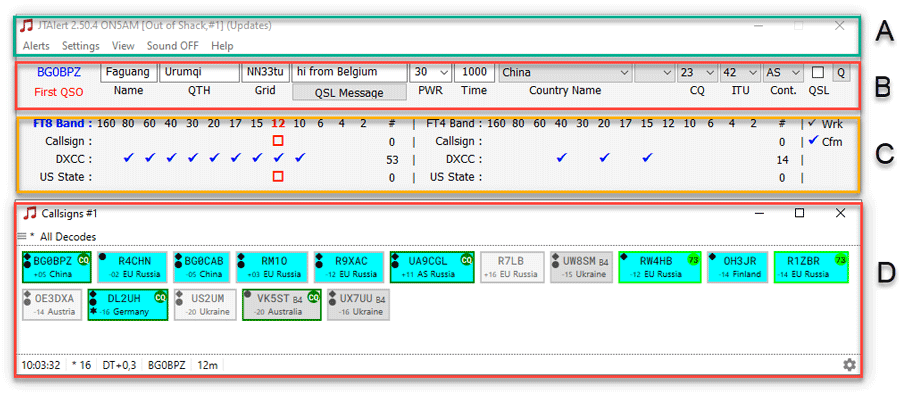
Task: Maximize the Callsigns #1 window
Action: (799, 213)
